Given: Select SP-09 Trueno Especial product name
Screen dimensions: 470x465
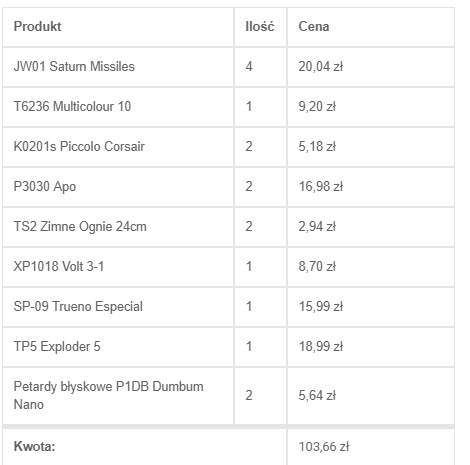Looking at the screenshot, I should click(78, 307).
